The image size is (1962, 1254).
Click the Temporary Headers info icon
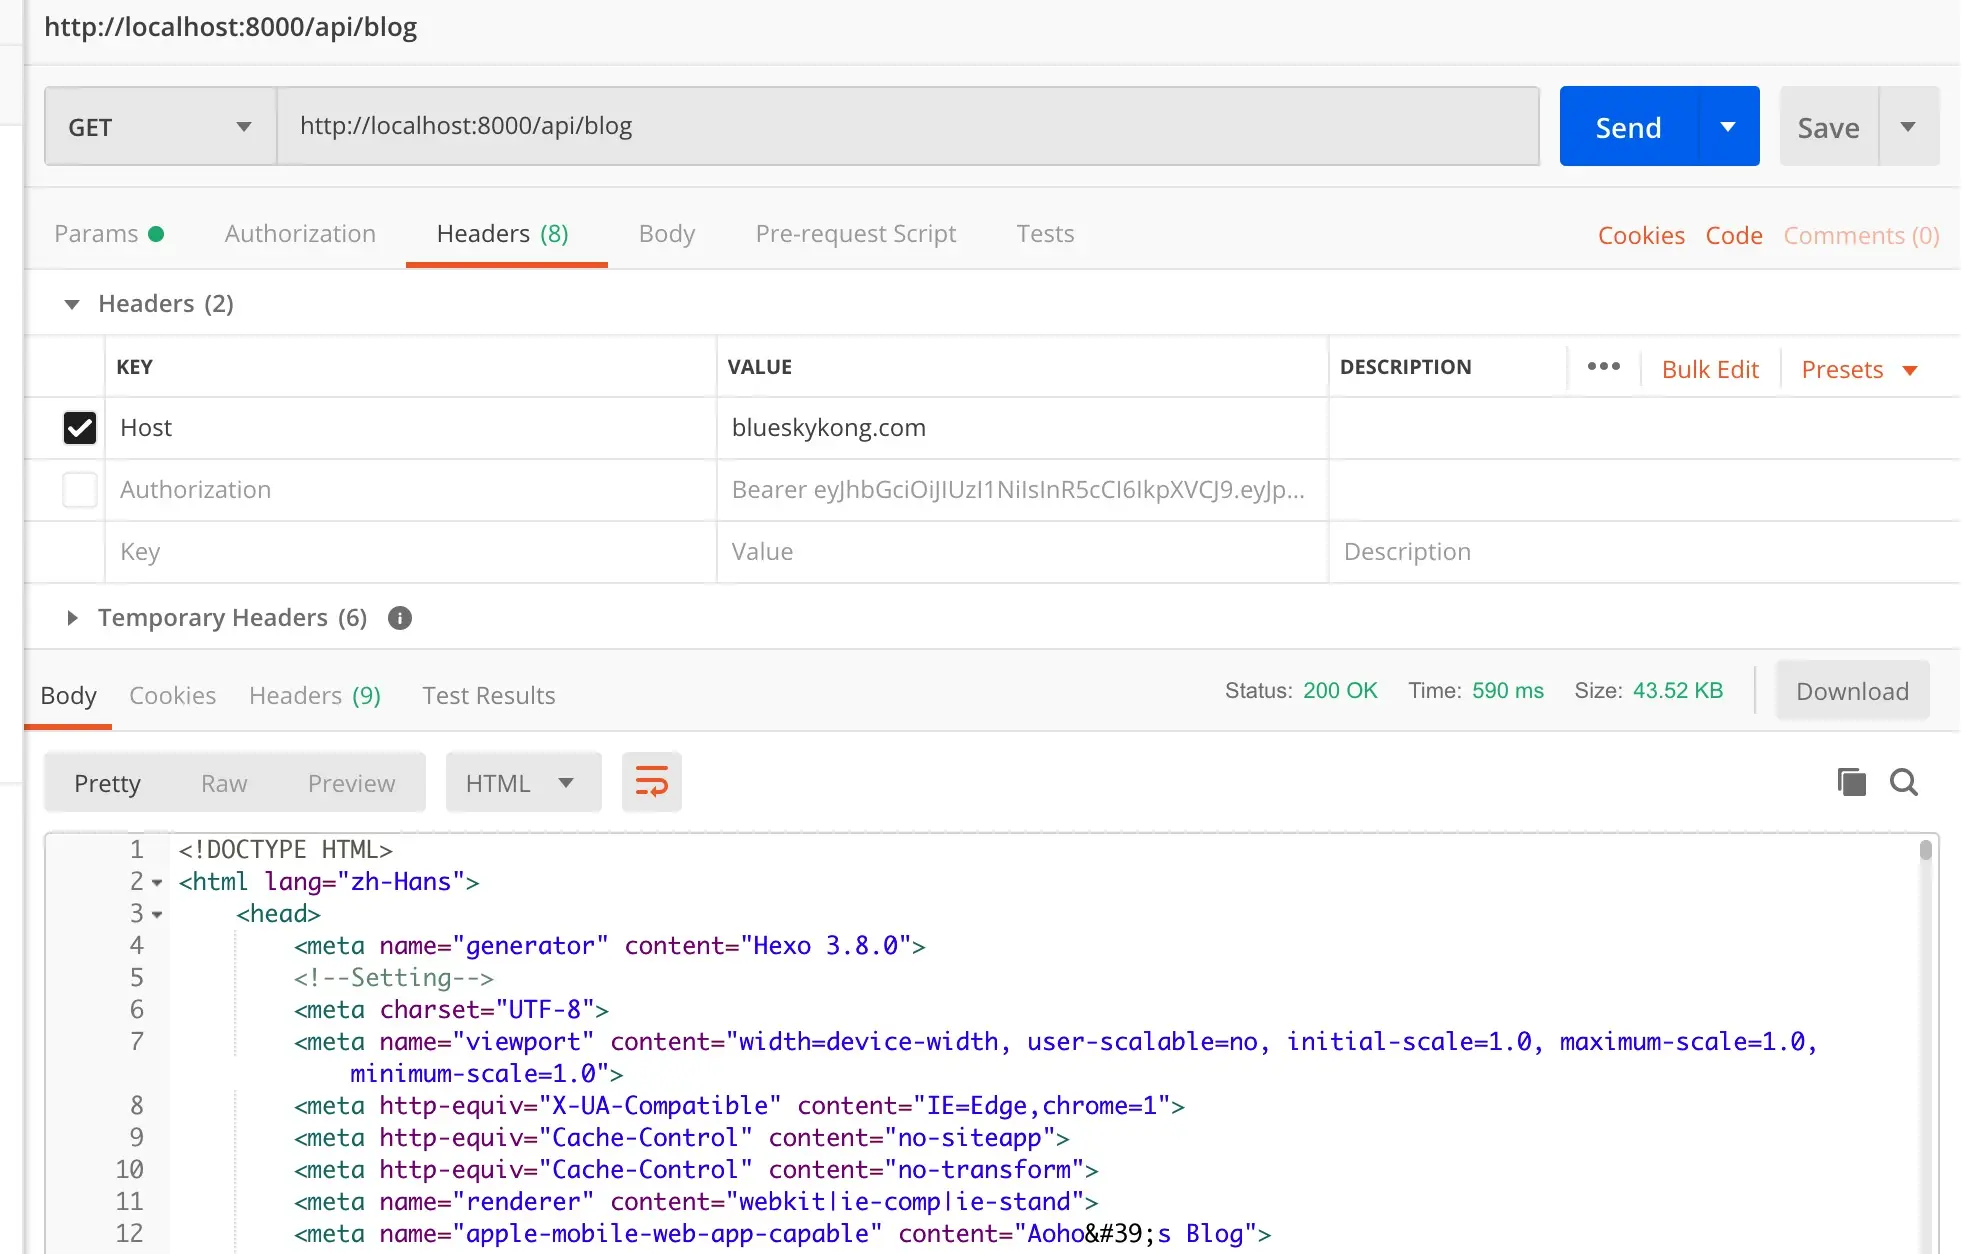click(400, 618)
